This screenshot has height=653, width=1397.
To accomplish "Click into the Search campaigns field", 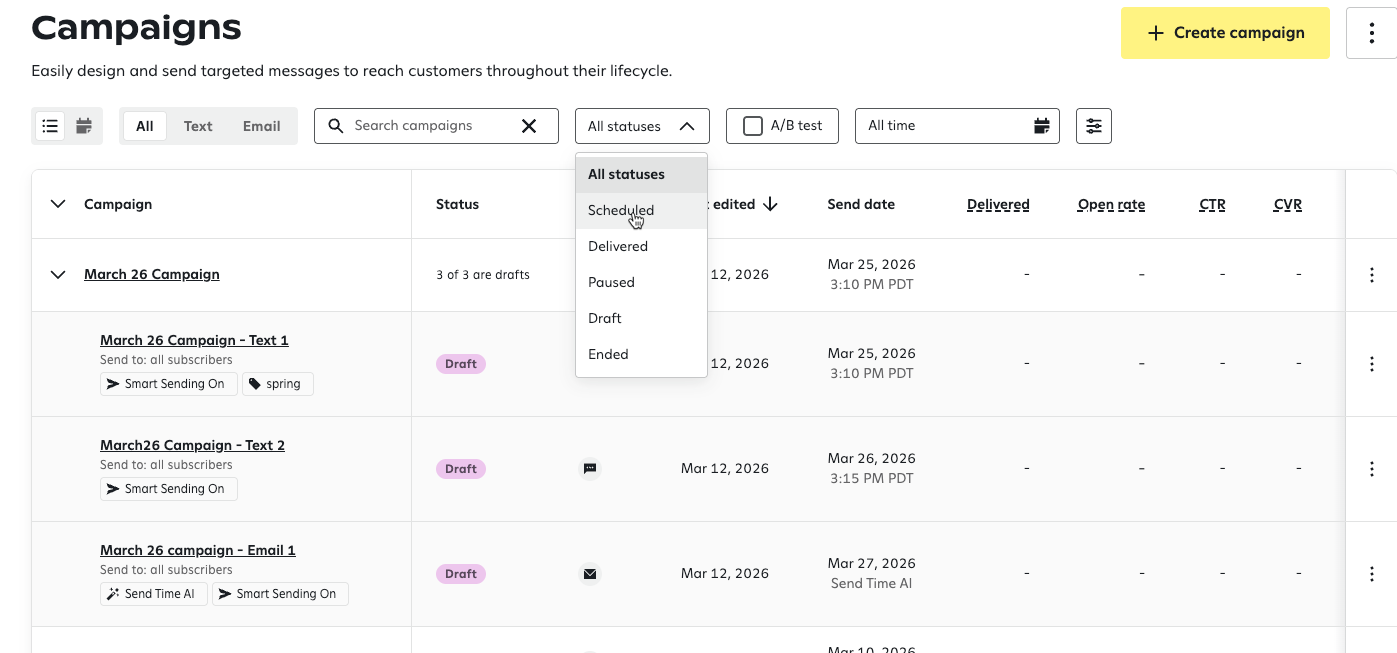I will [430, 126].
